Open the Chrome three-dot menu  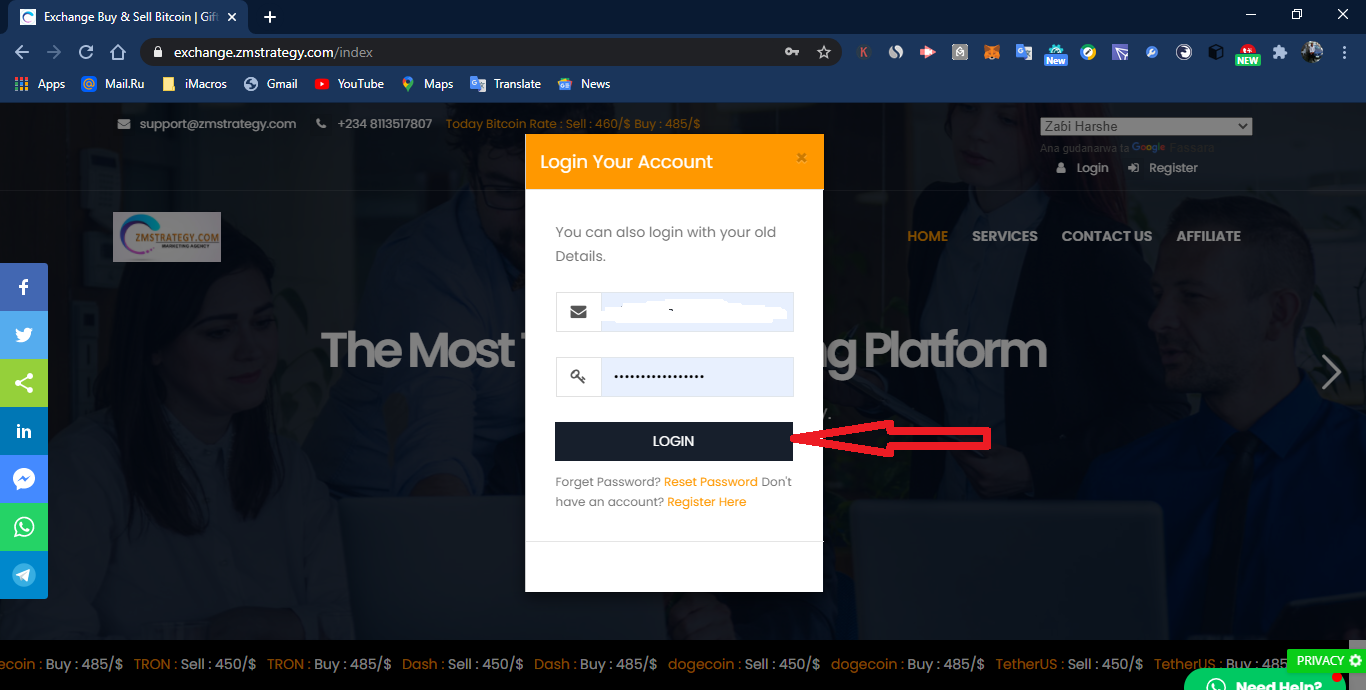click(1344, 52)
